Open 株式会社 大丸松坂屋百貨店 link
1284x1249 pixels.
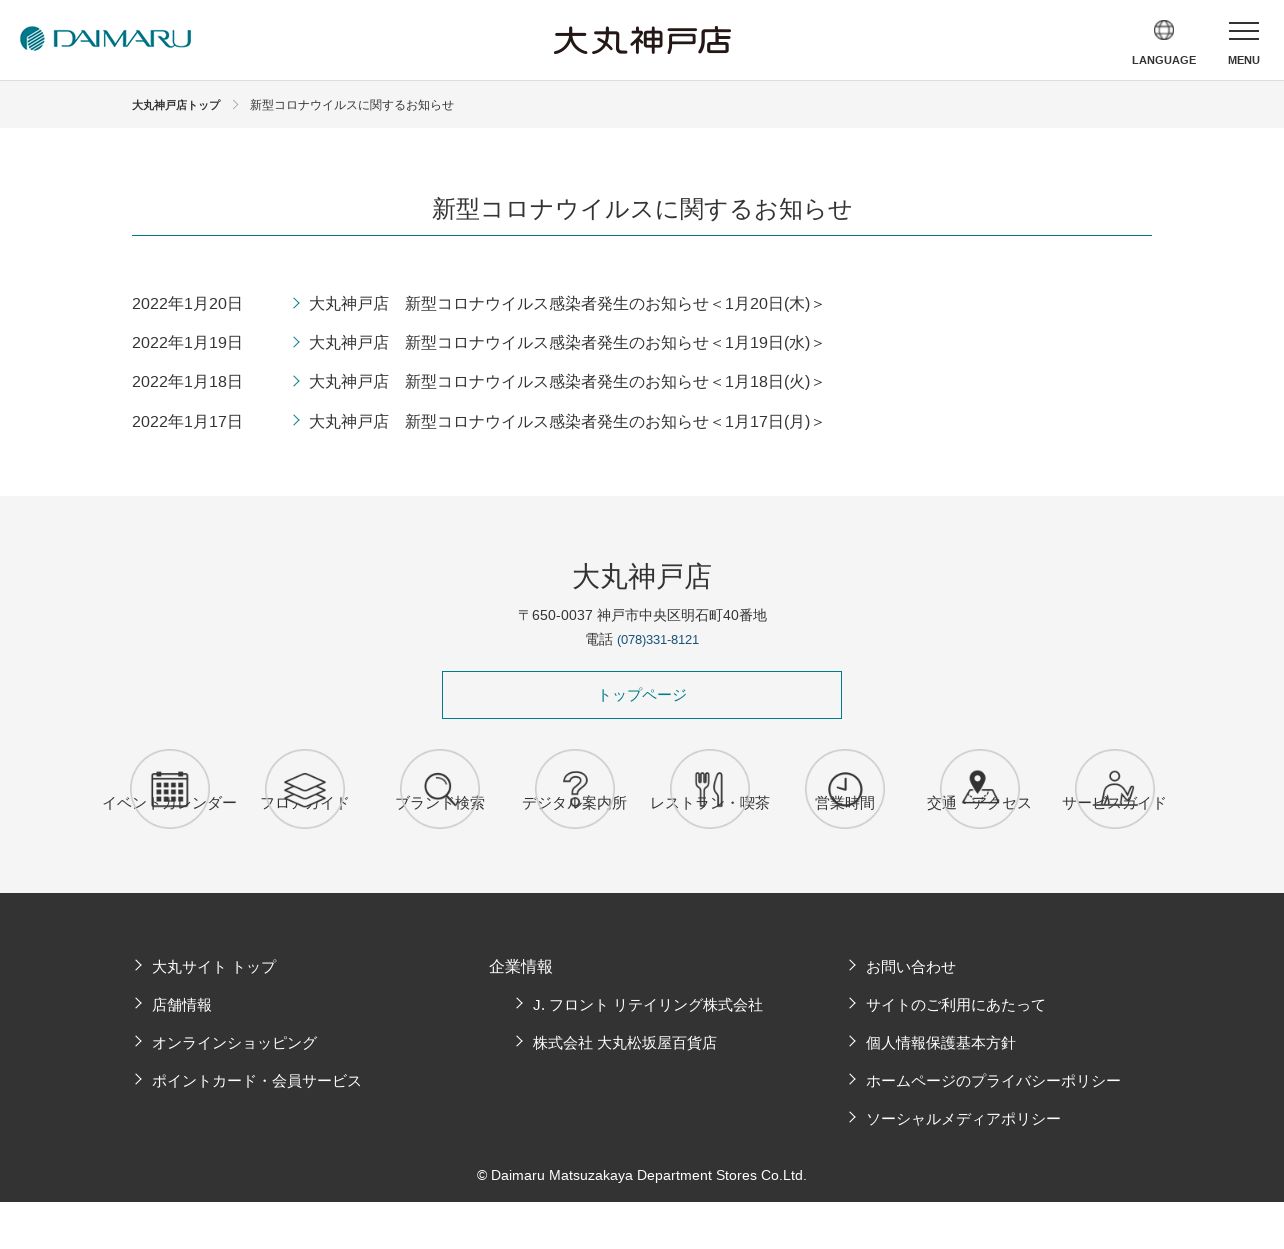coord(625,1043)
